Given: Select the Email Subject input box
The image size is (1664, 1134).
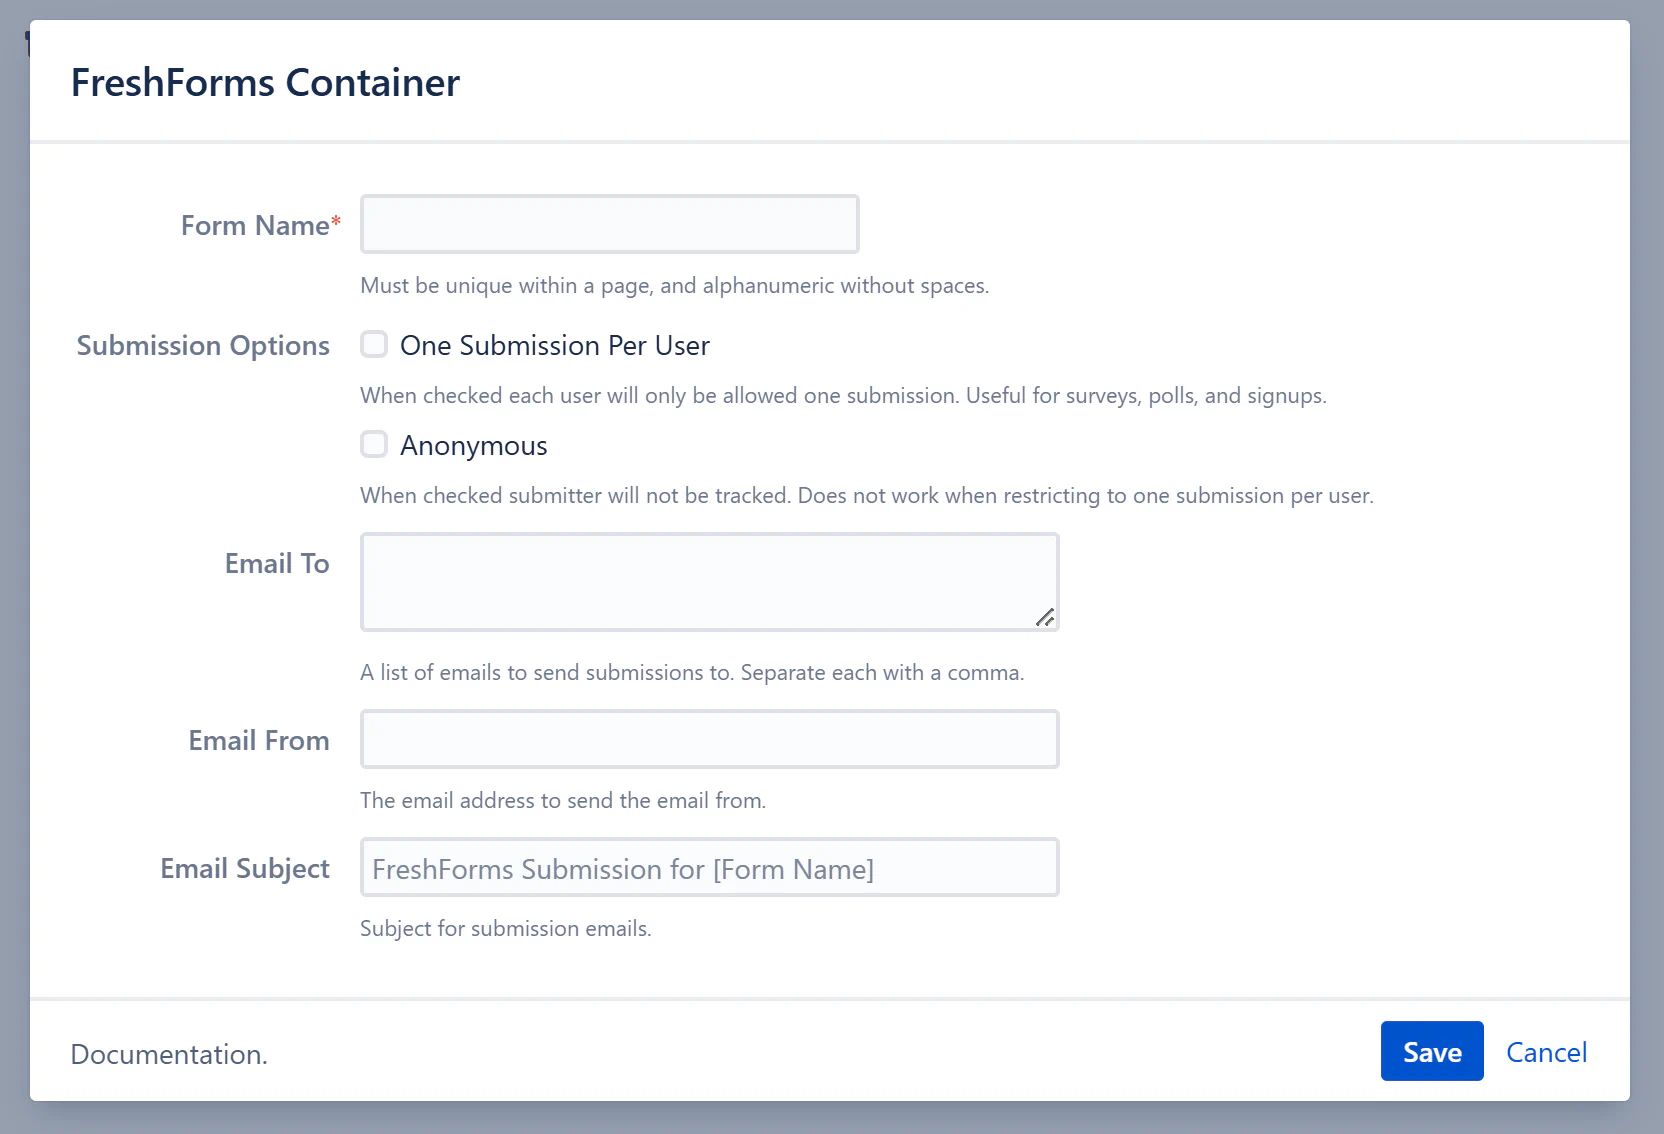Looking at the screenshot, I should point(709,867).
